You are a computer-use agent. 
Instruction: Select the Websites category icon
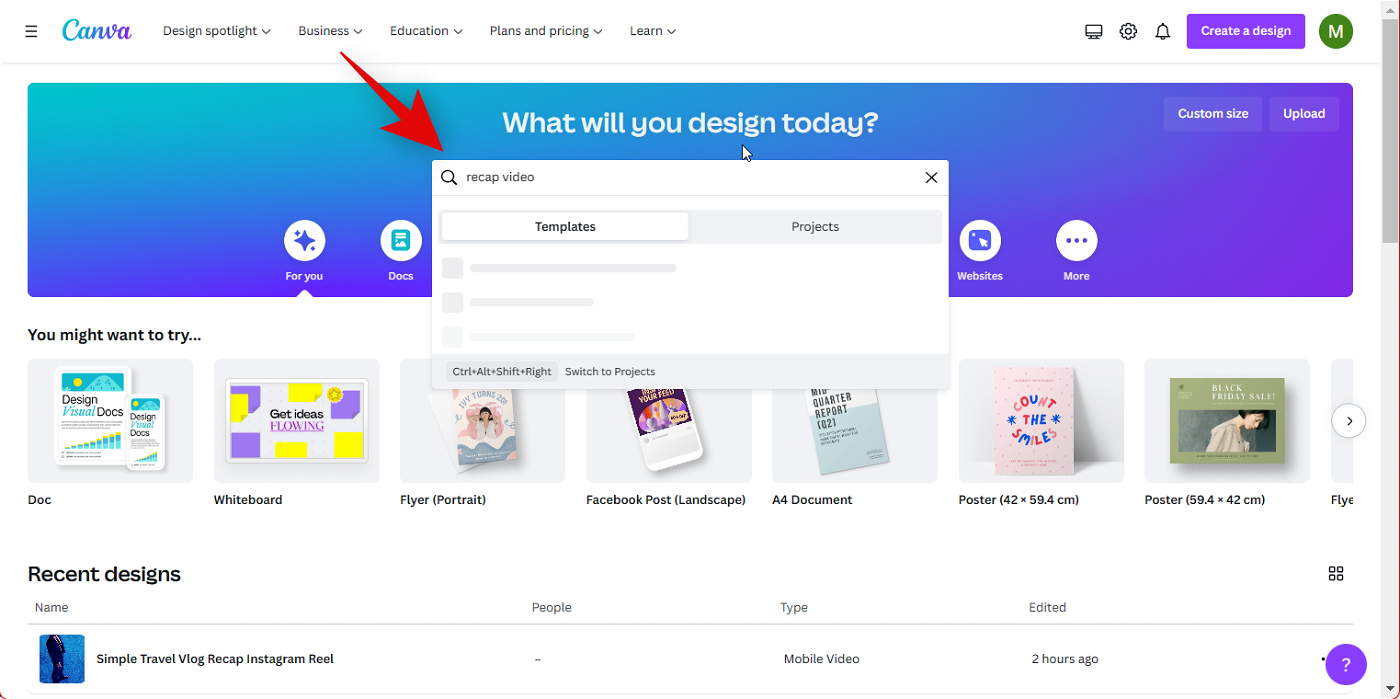click(x=980, y=241)
